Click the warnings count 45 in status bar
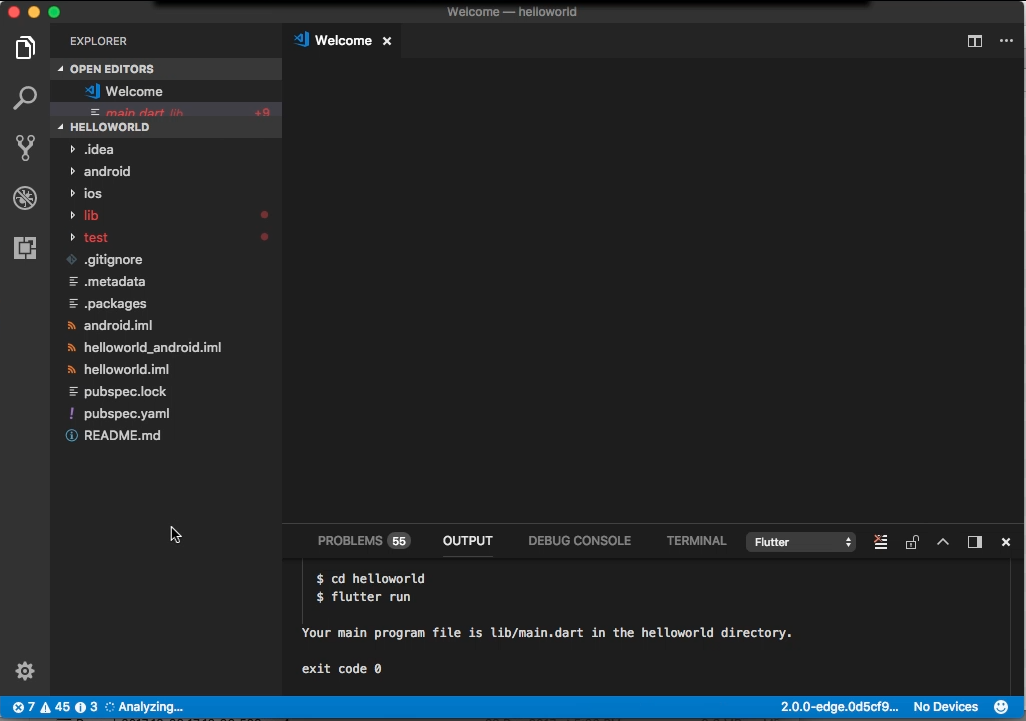 pos(55,707)
